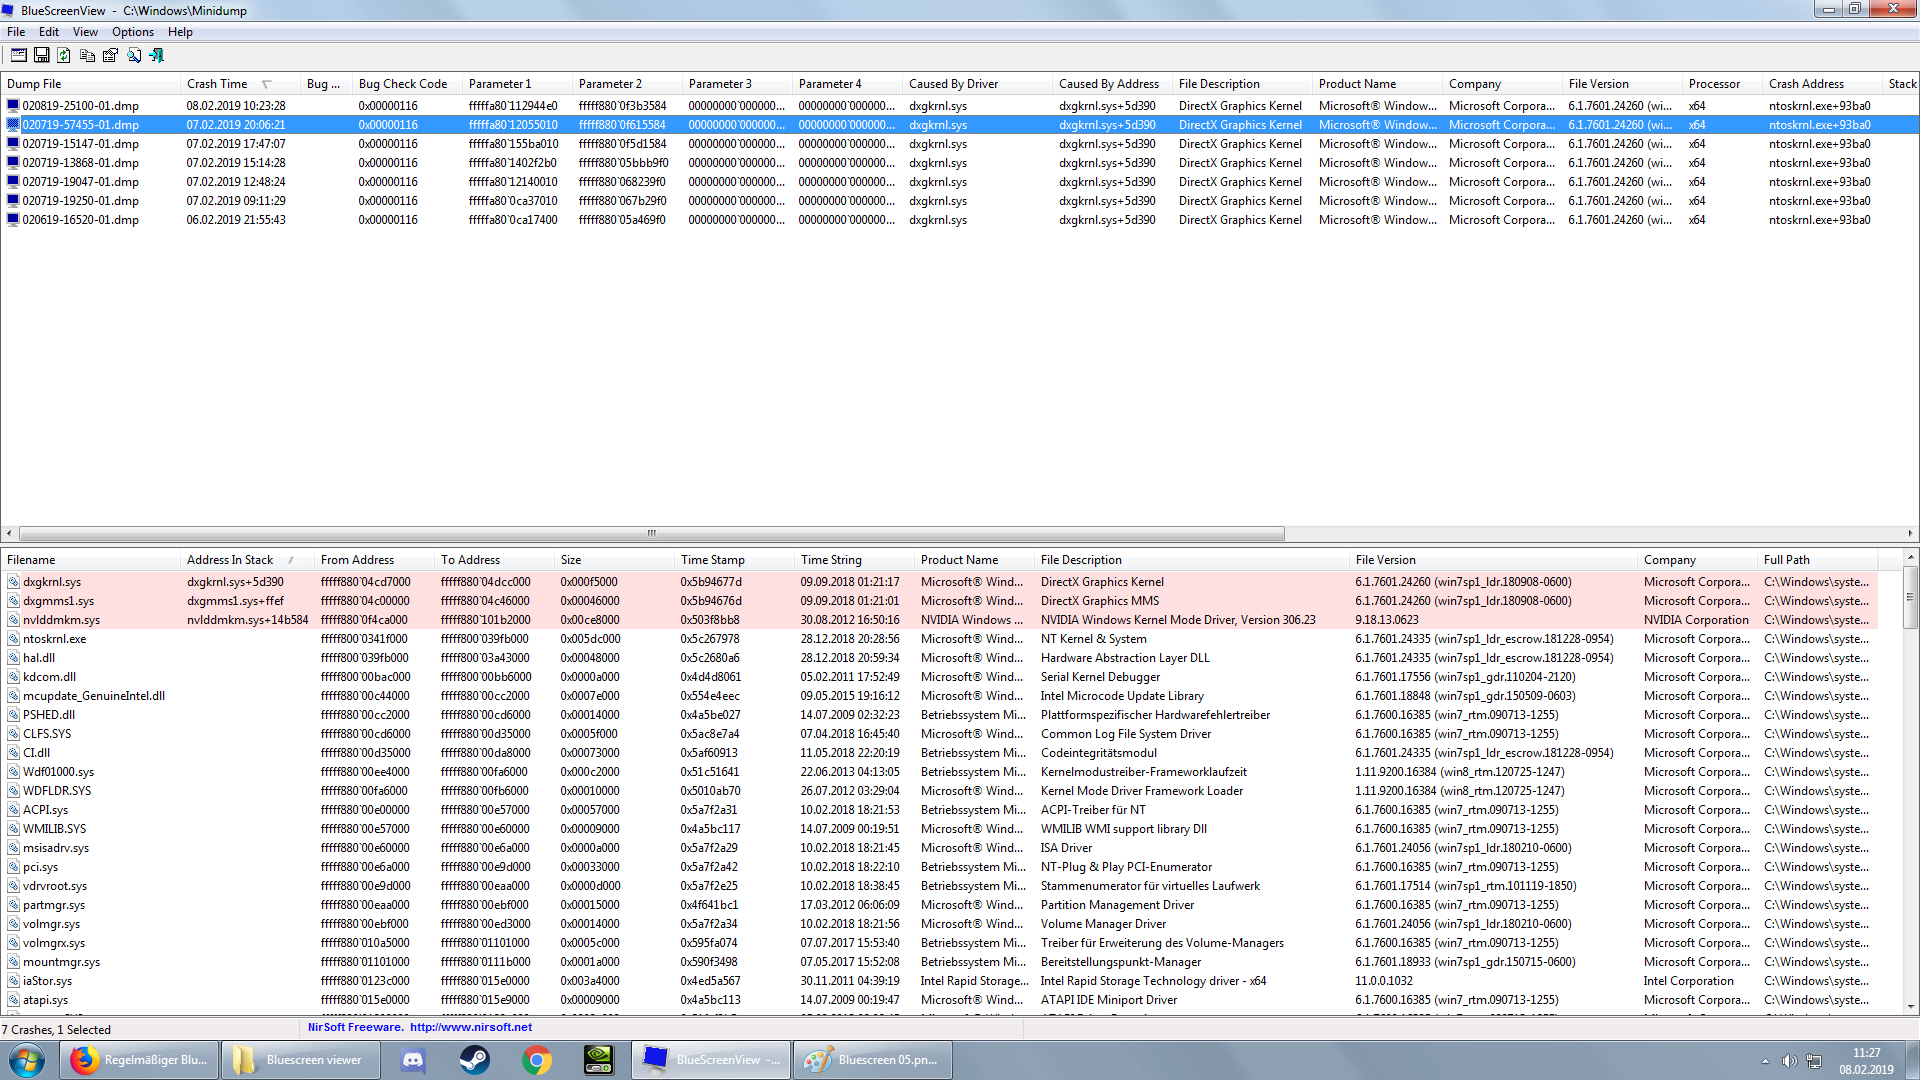Sort drivers by Address In Stack

click(230, 560)
